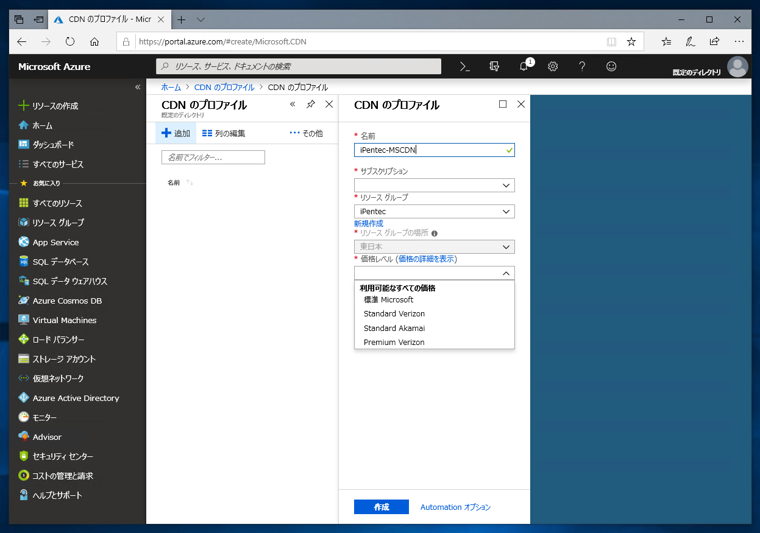The height and width of the screenshot is (533, 760).
Task: Click the Azure portal search box
Action: [x=299, y=66]
